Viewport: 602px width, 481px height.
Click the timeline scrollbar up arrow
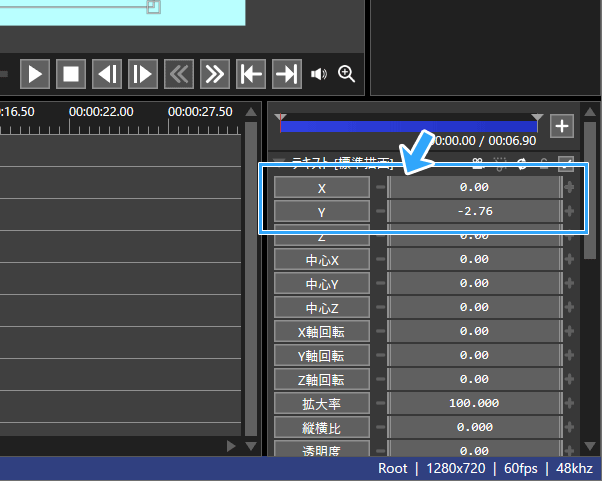pyautogui.click(x=251, y=112)
